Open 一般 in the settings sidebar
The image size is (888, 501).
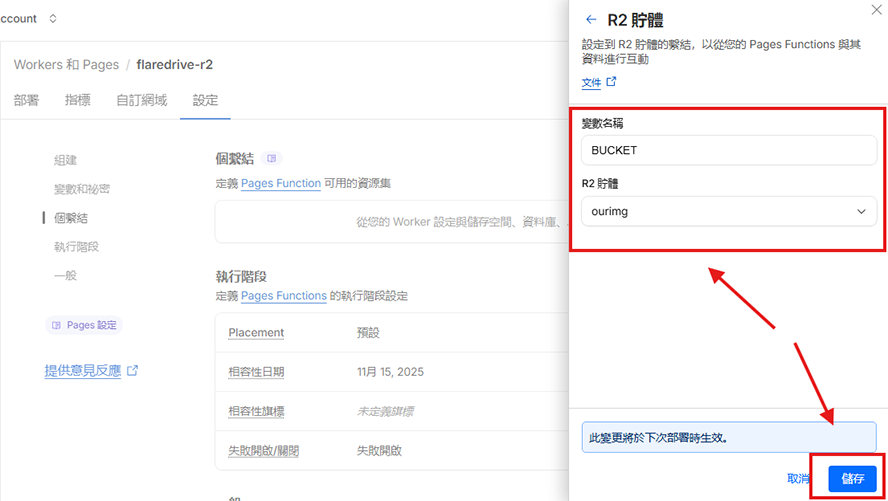point(65,276)
